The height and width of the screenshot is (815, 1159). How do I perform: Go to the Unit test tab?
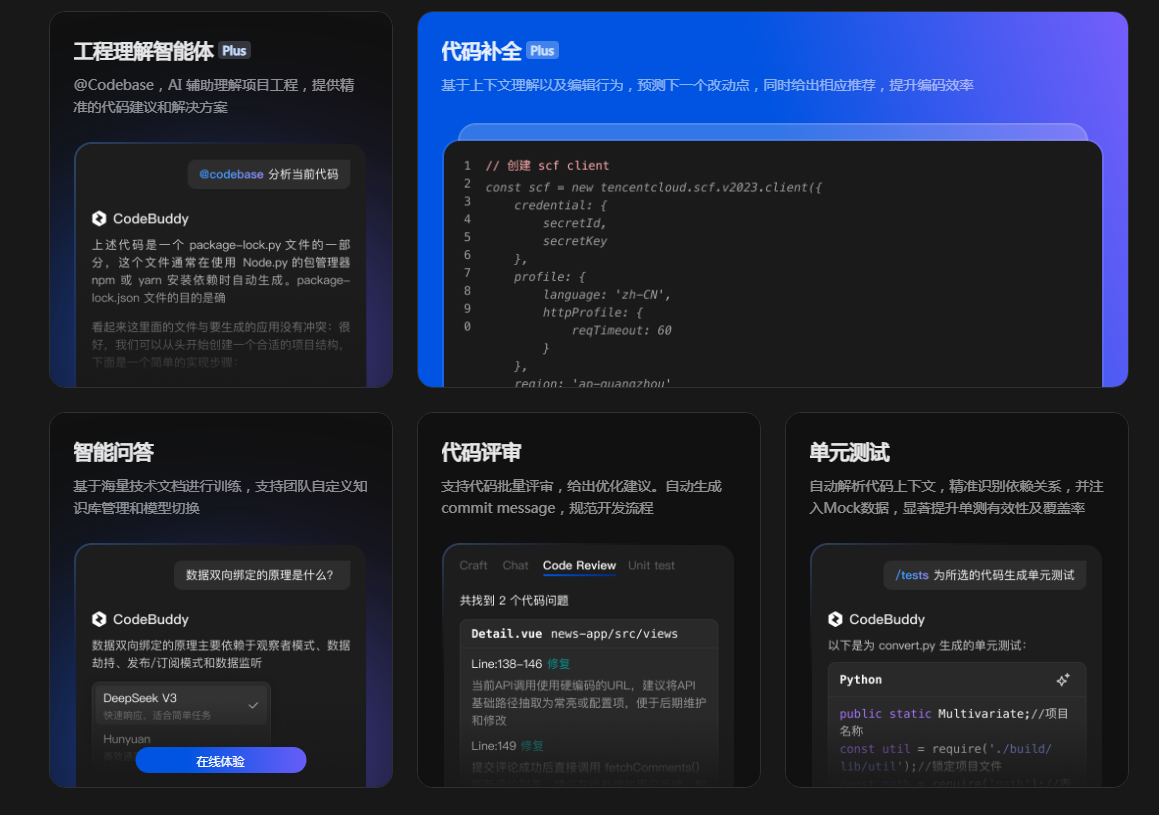click(651, 566)
